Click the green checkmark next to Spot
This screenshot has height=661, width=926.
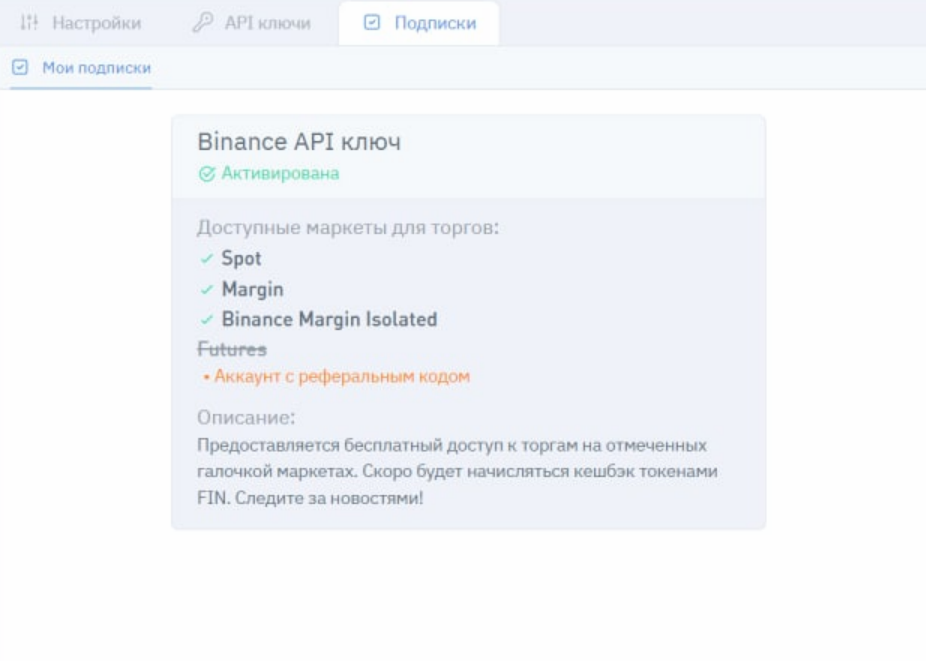pyautogui.click(x=207, y=259)
